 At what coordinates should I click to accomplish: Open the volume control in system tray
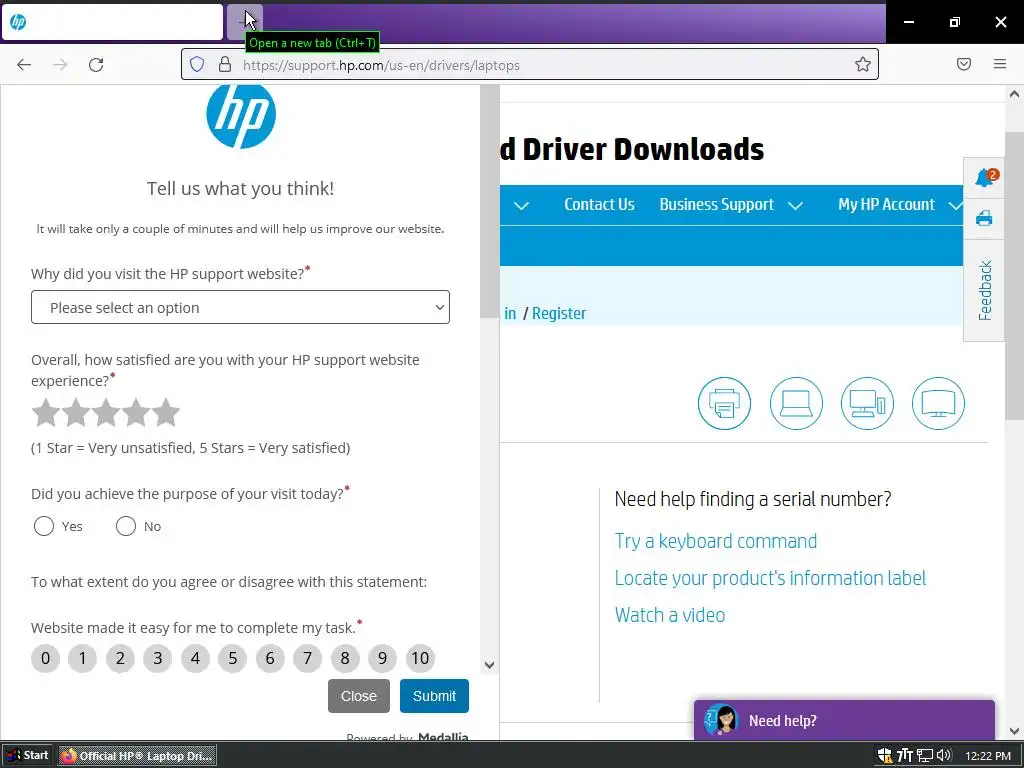click(944, 756)
